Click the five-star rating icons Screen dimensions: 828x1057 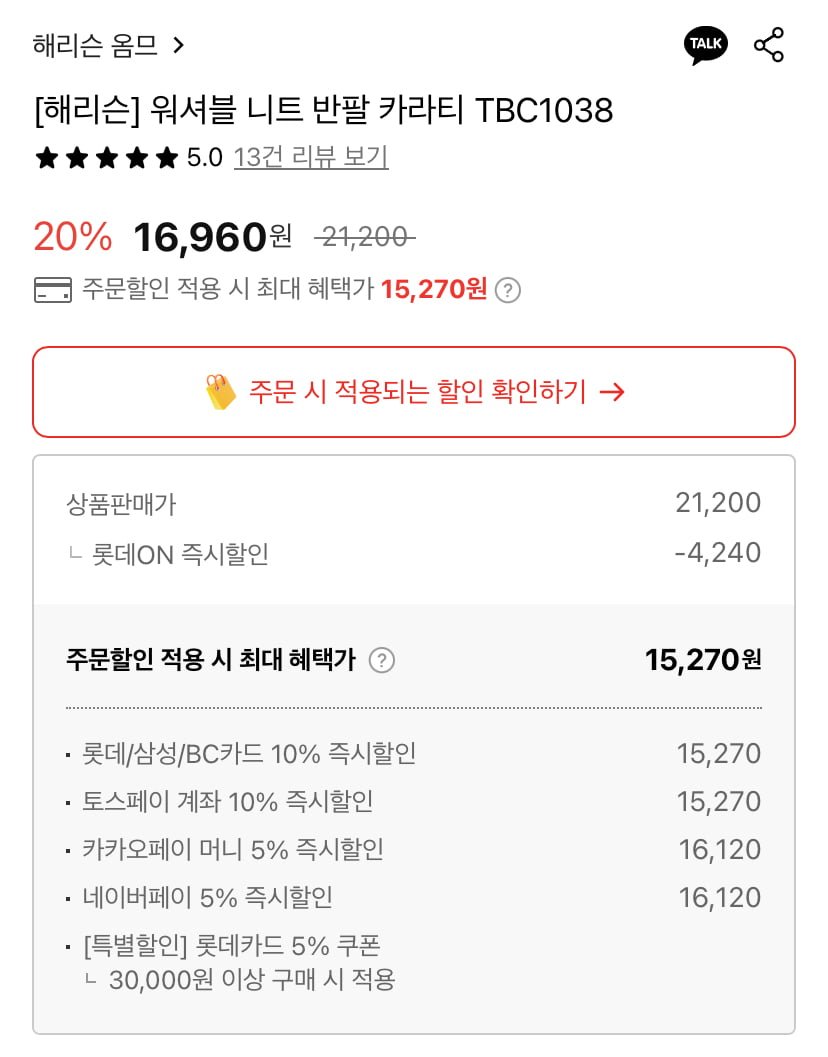(106, 158)
